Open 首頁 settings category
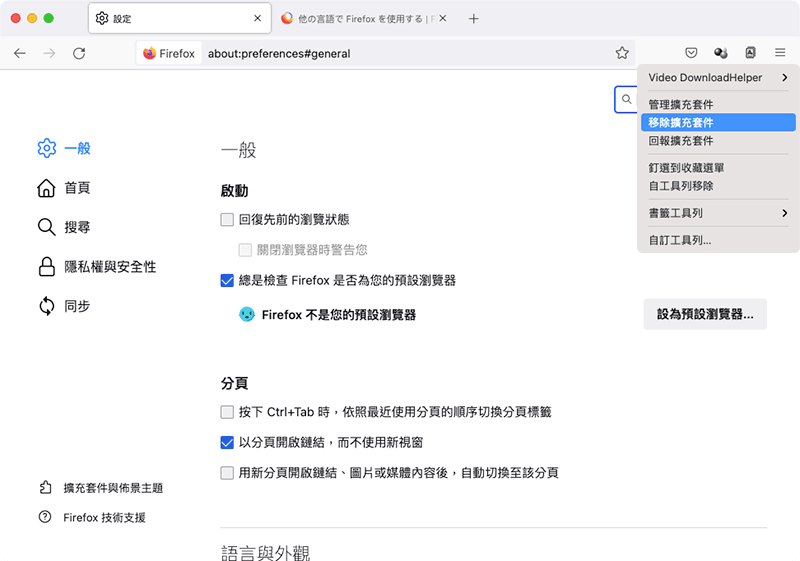Screen dimensions: 800x561 65,188
